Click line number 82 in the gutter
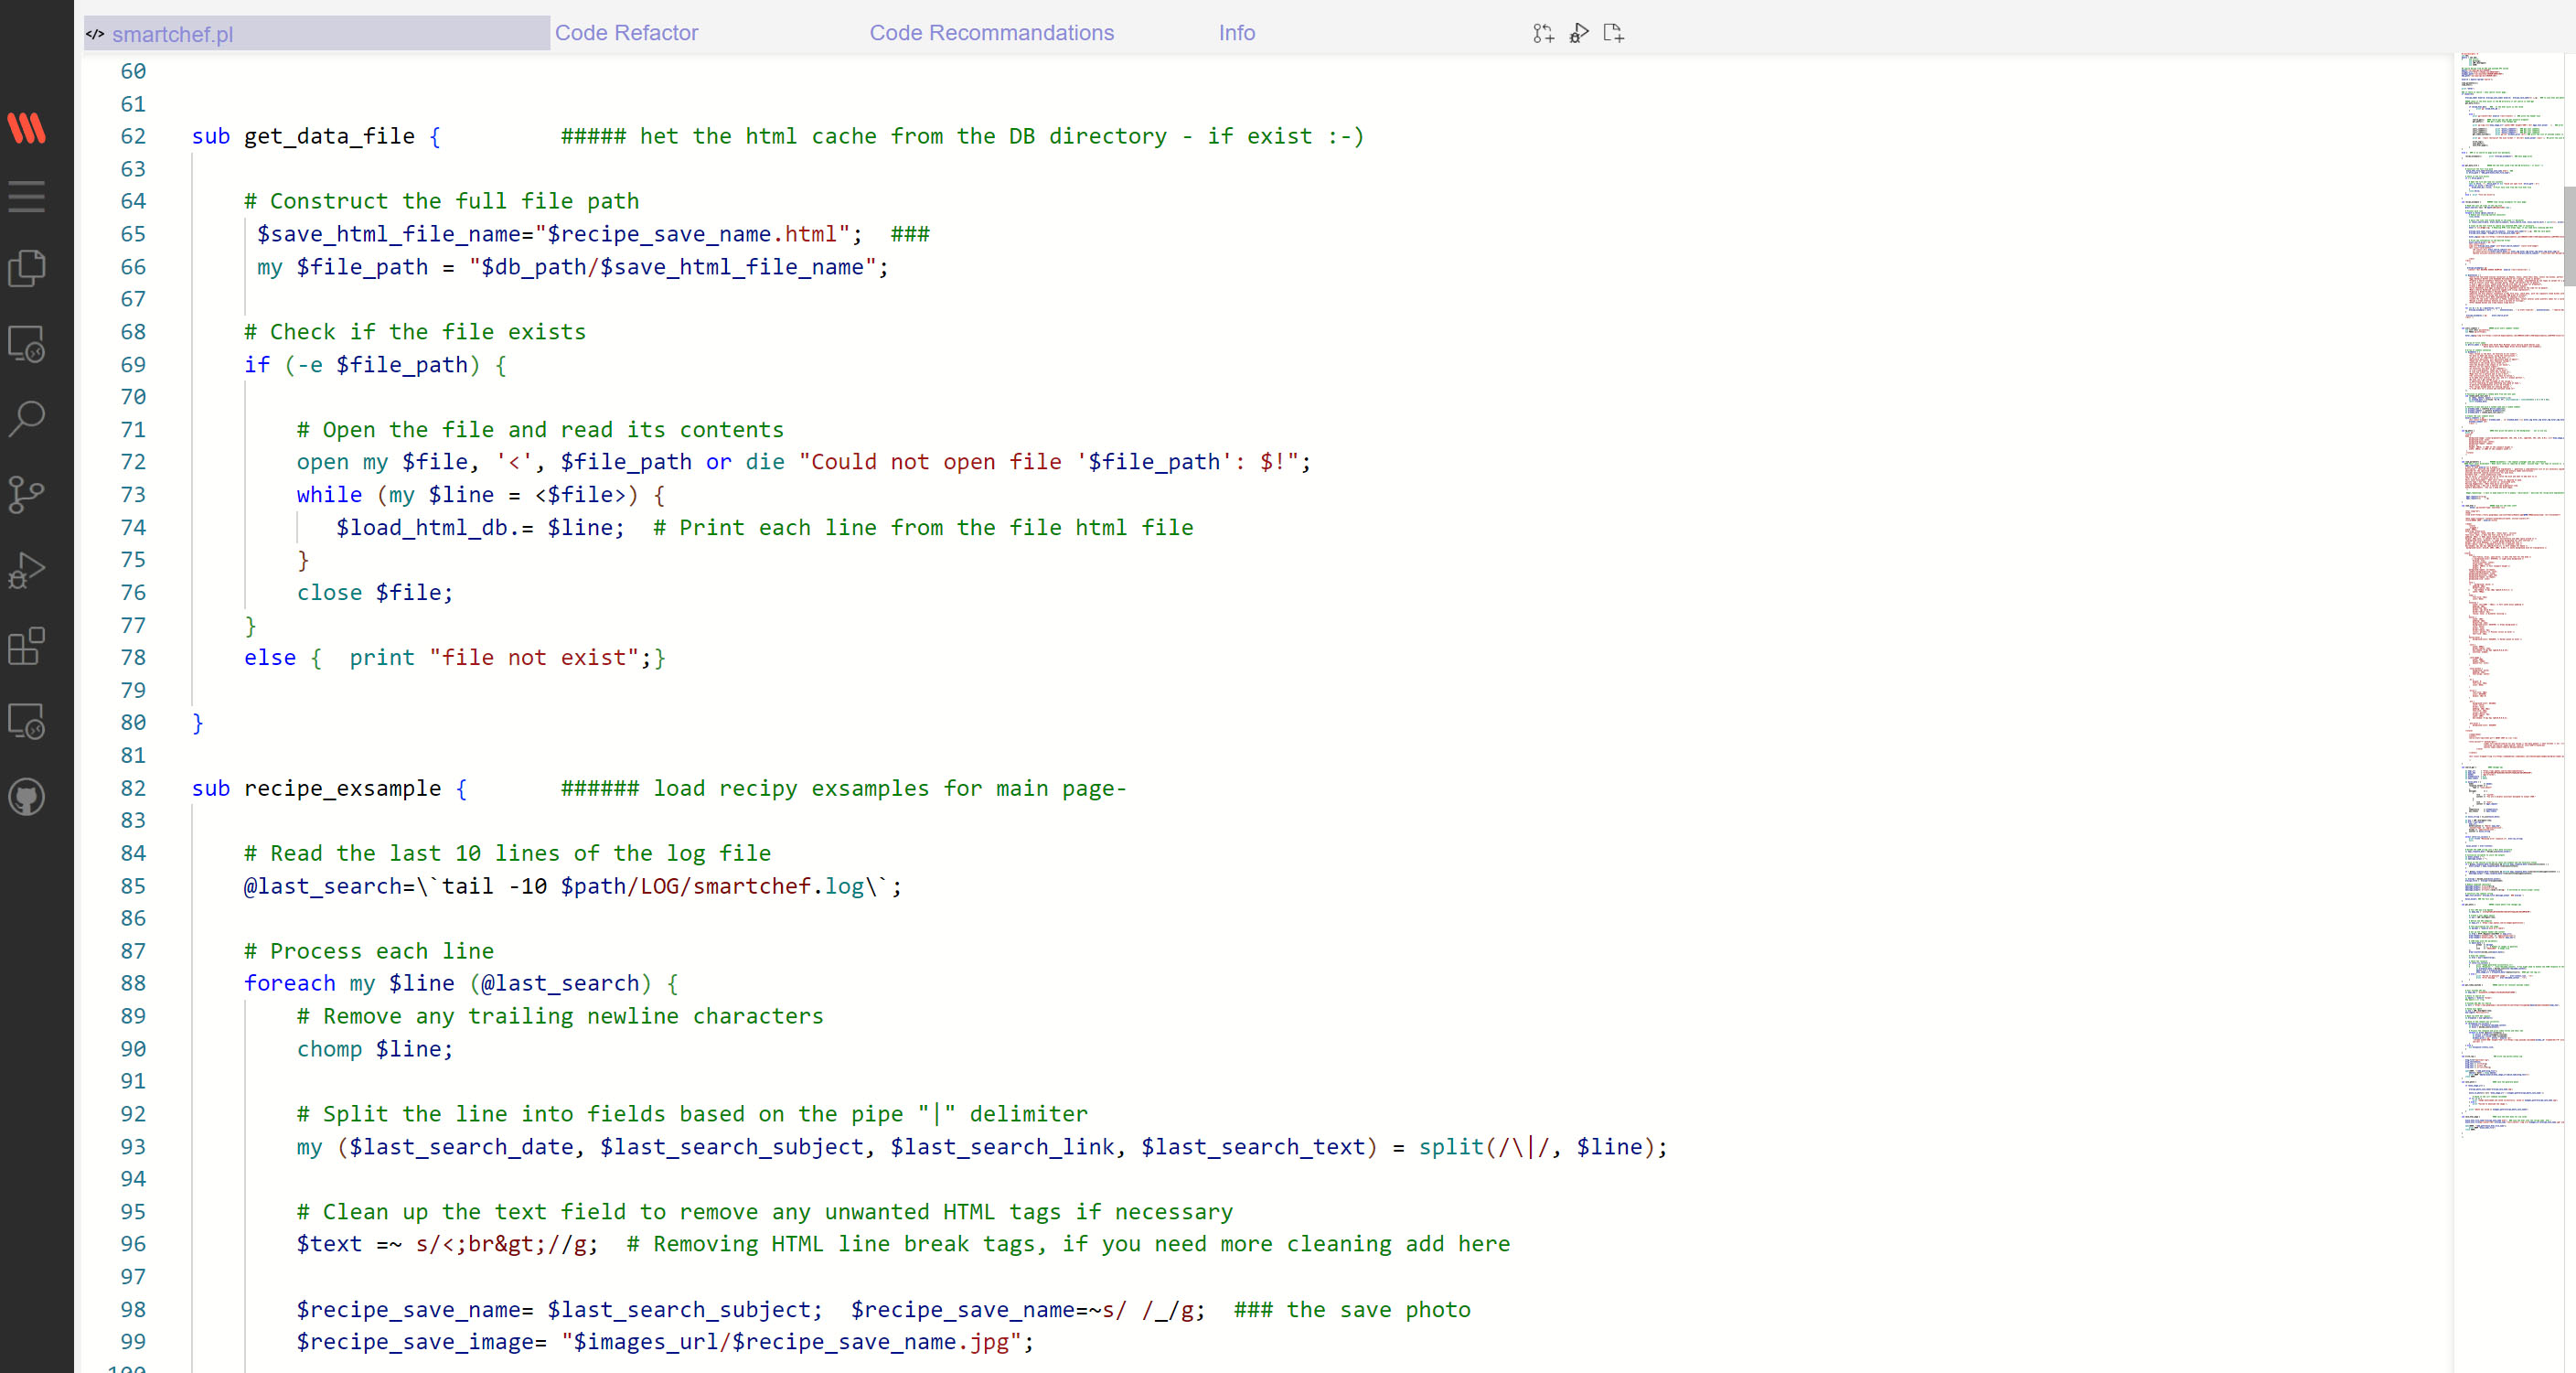 point(133,788)
